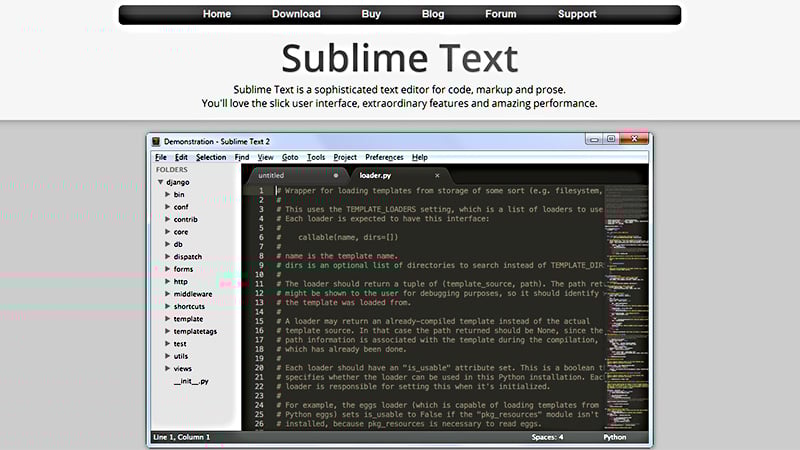The width and height of the screenshot is (800, 450).
Task: Click the Support navigation link
Action: (x=577, y=14)
